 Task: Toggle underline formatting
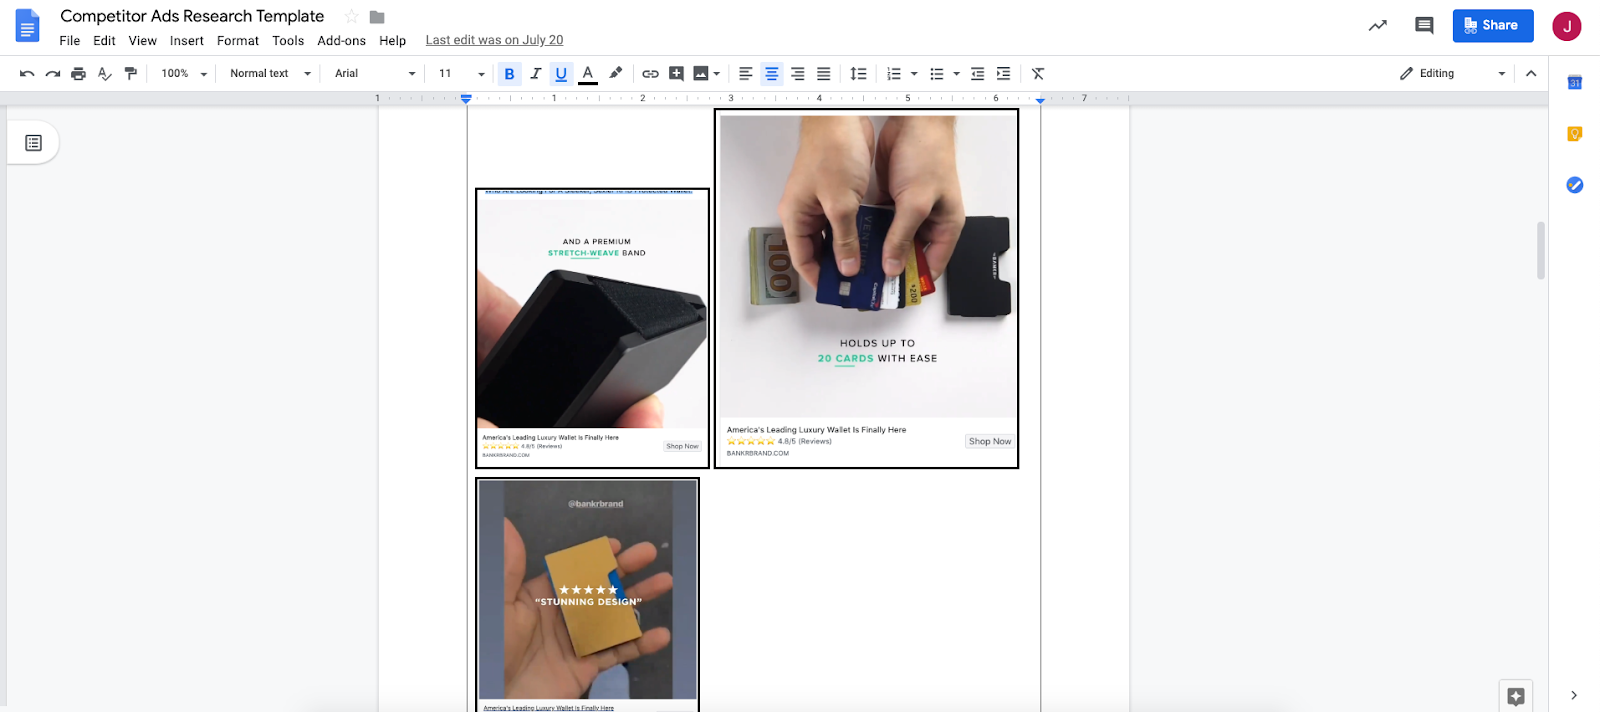(561, 73)
